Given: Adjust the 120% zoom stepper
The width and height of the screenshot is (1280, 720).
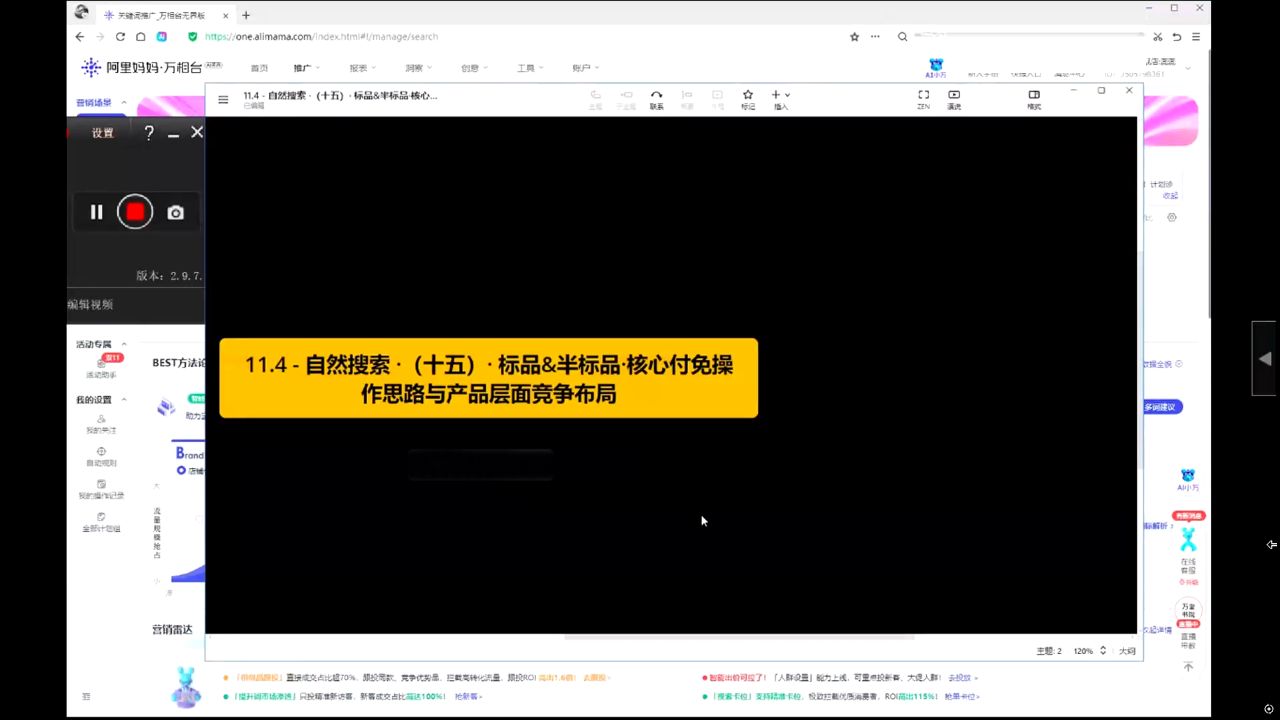Looking at the screenshot, I should (x=1103, y=651).
